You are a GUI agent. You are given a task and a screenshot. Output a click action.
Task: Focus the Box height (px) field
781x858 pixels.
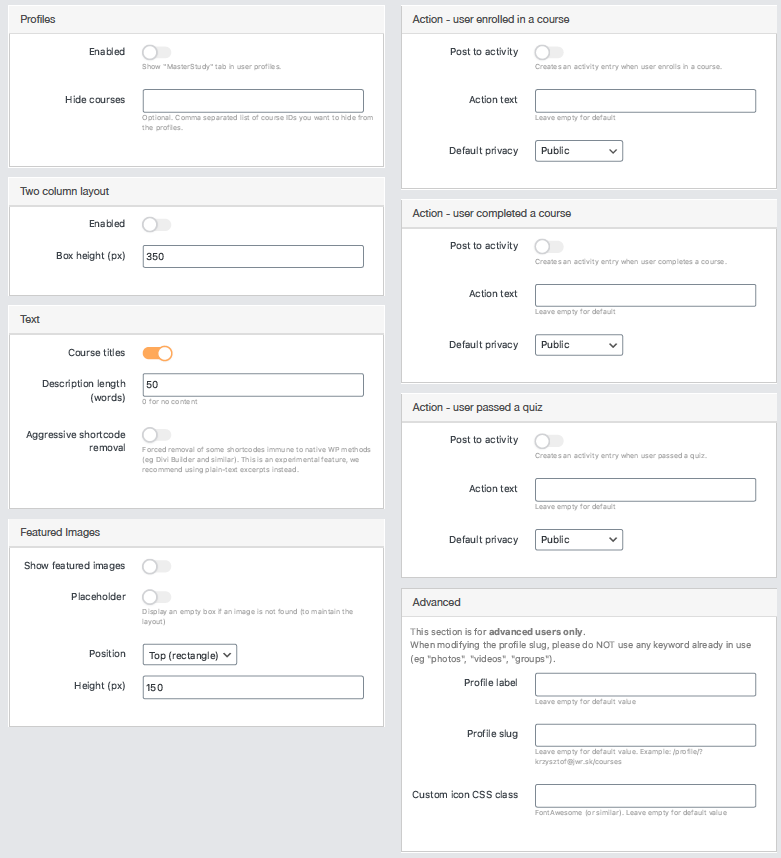click(x=253, y=257)
